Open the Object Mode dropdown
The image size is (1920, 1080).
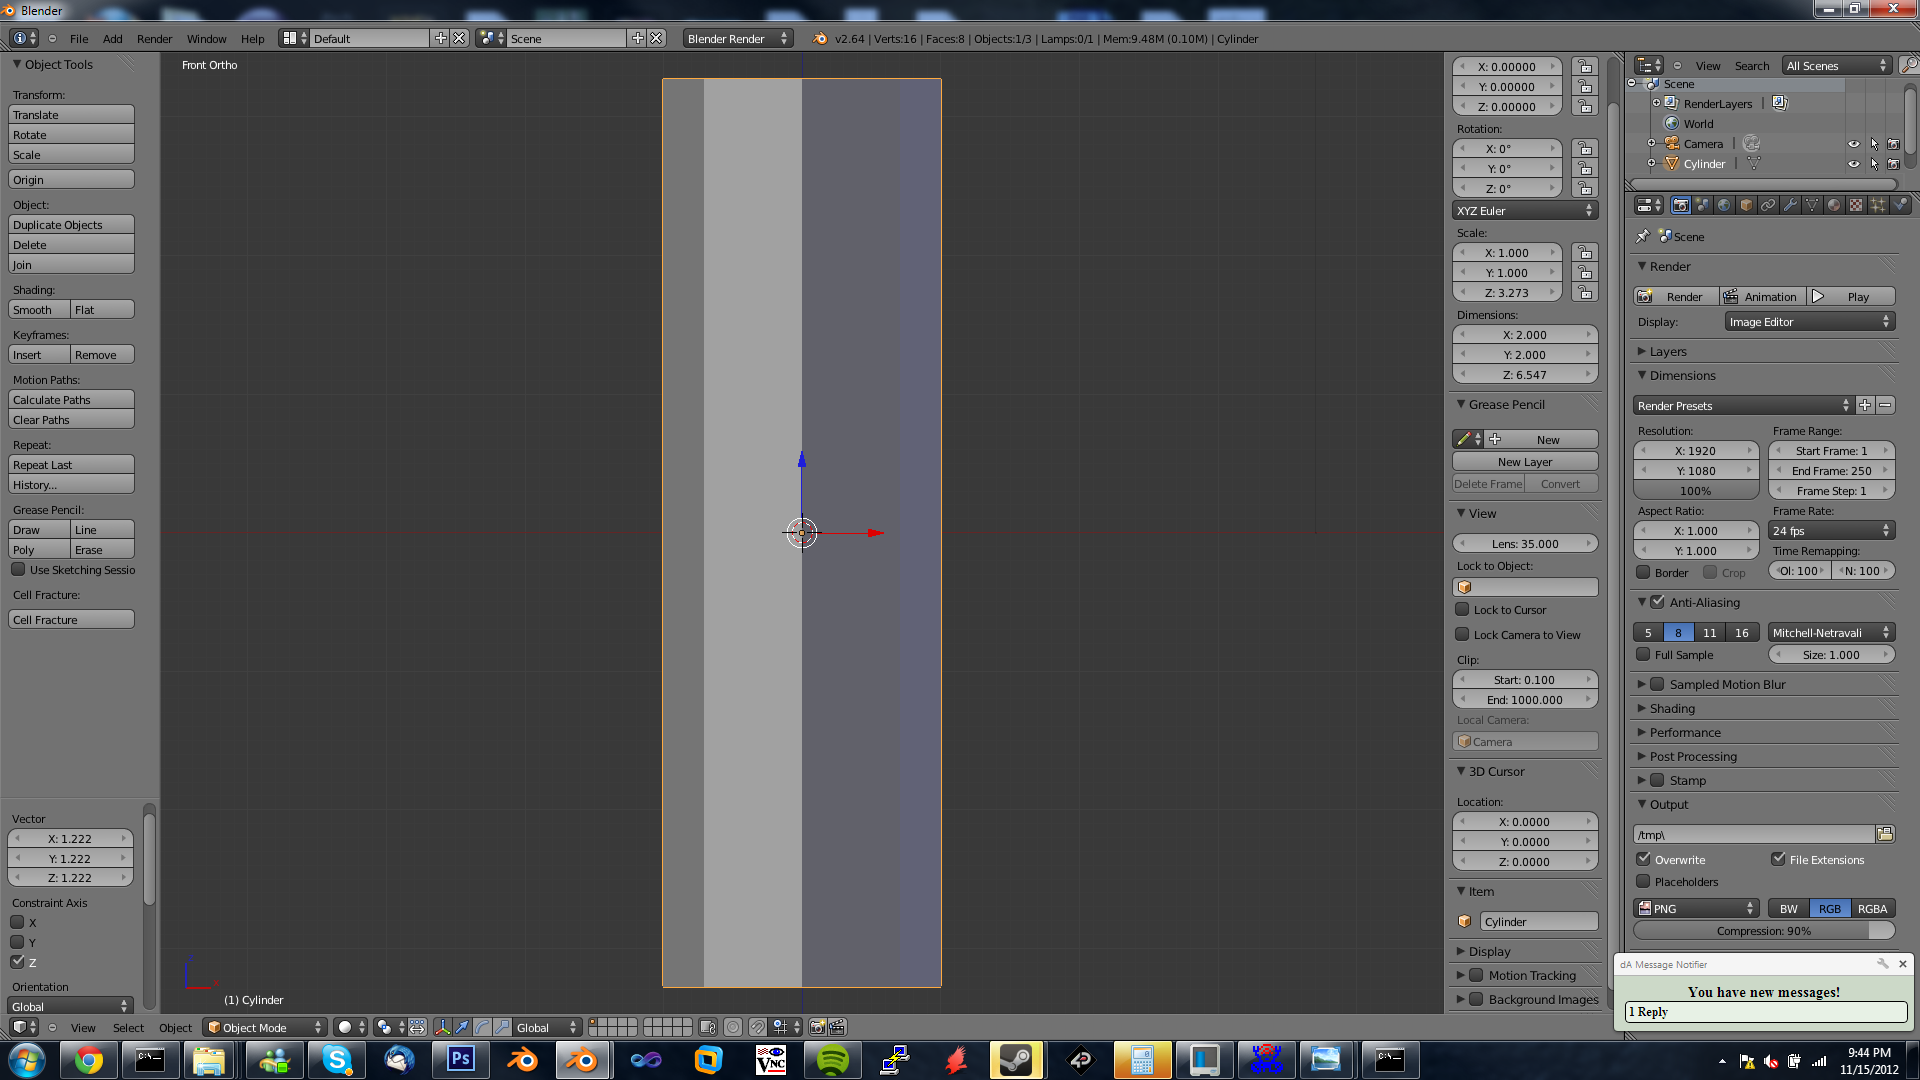pos(265,1027)
